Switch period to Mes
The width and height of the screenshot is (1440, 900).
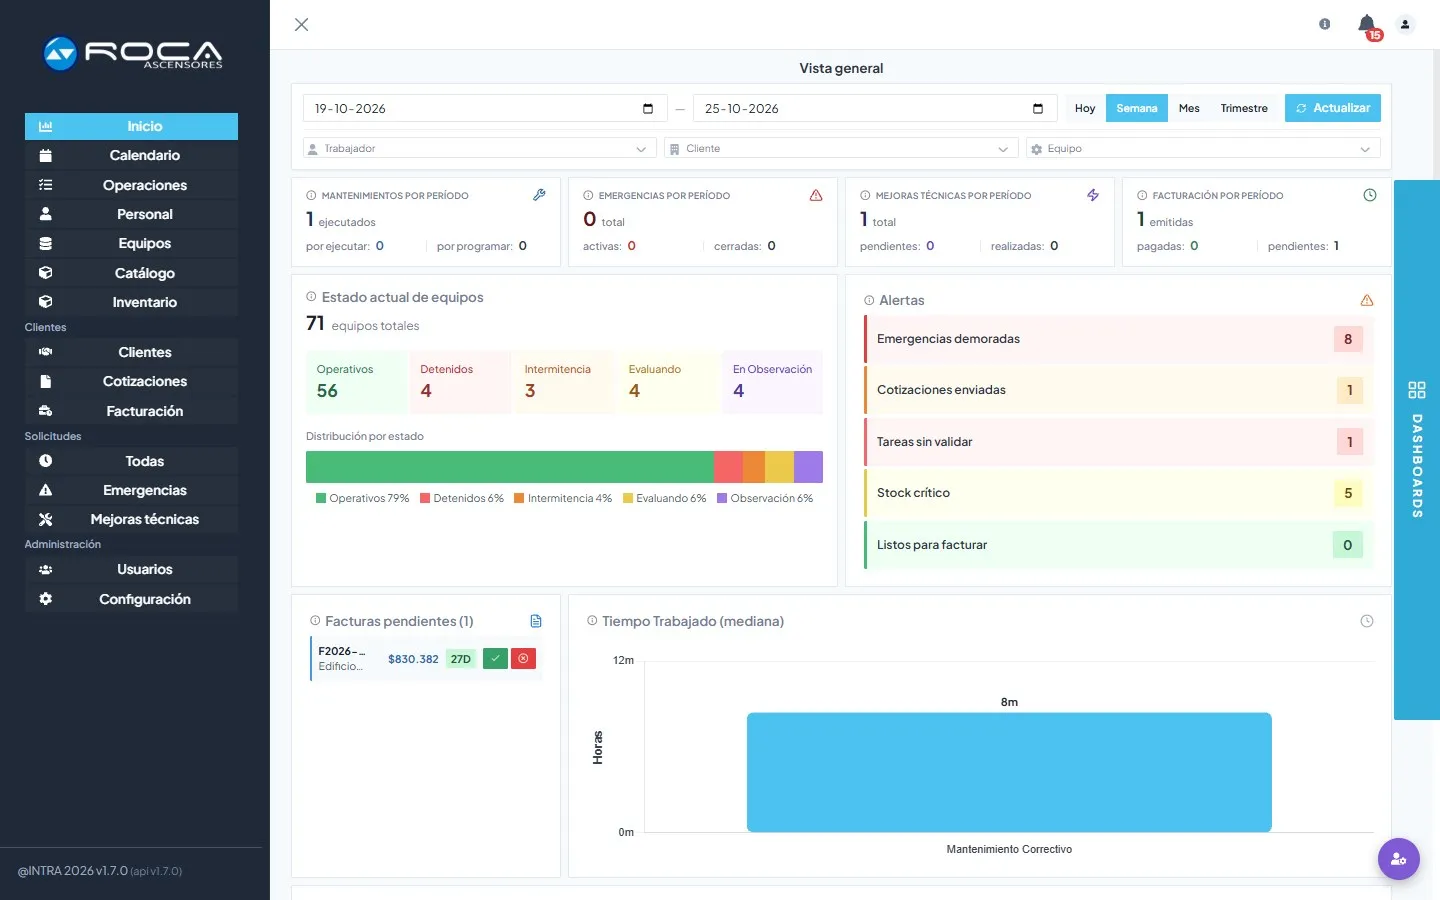coord(1189,108)
